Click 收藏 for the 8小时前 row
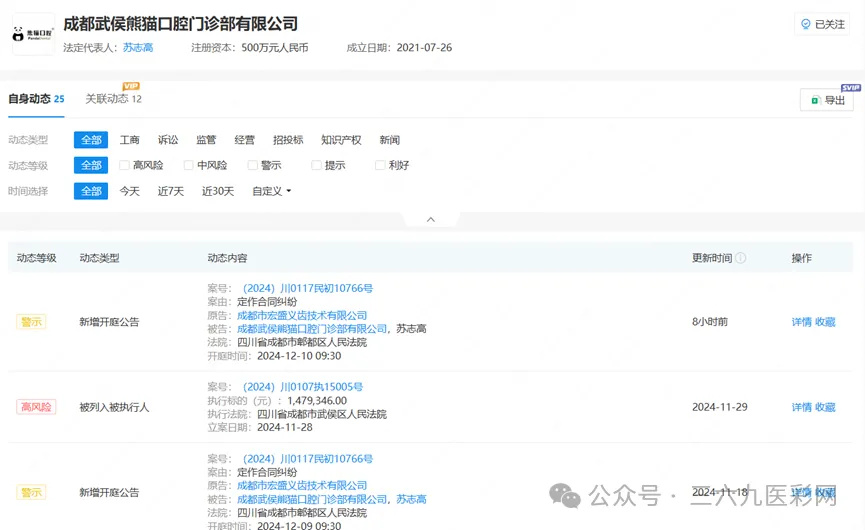Screen dimensions: 865x530 825,322
